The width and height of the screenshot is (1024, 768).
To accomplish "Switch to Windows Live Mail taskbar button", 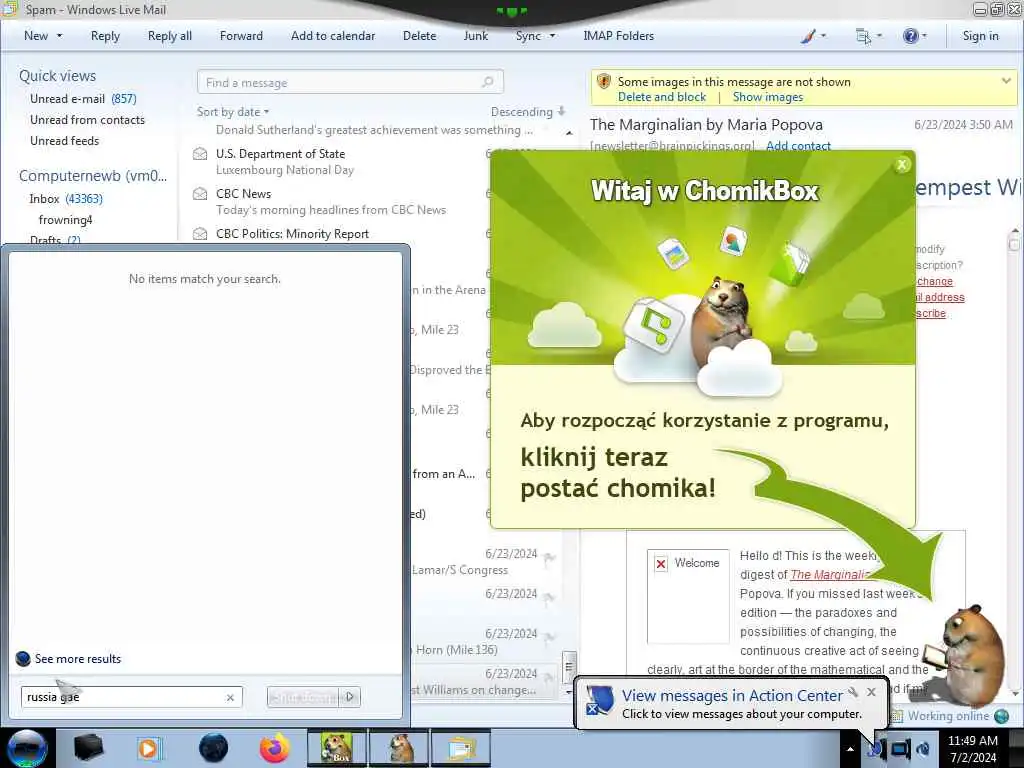I will [x=460, y=748].
